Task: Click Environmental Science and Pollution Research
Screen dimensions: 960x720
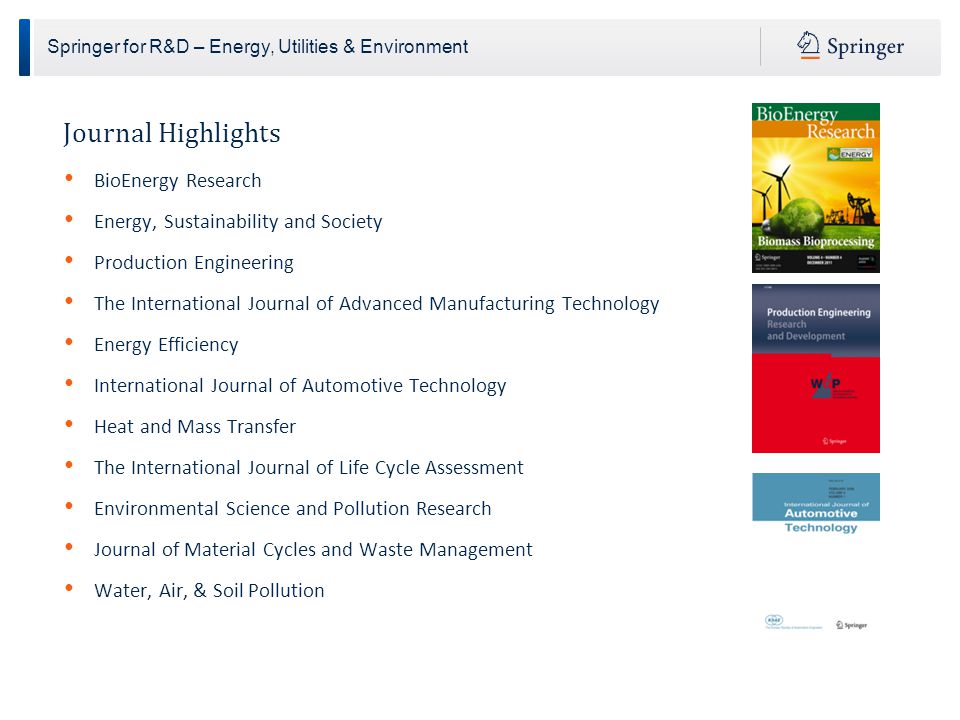Action: tap(293, 509)
